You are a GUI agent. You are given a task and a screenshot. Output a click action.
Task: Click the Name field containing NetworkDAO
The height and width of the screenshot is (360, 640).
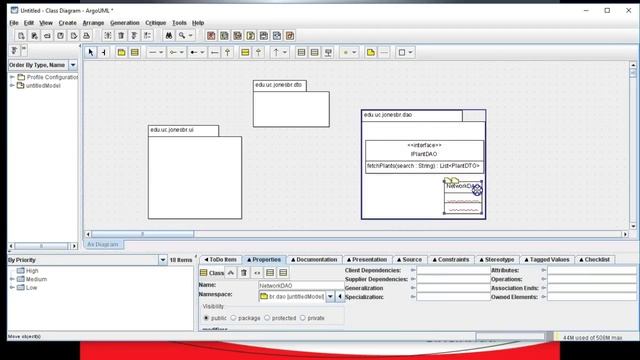pyautogui.click(x=301, y=286)
